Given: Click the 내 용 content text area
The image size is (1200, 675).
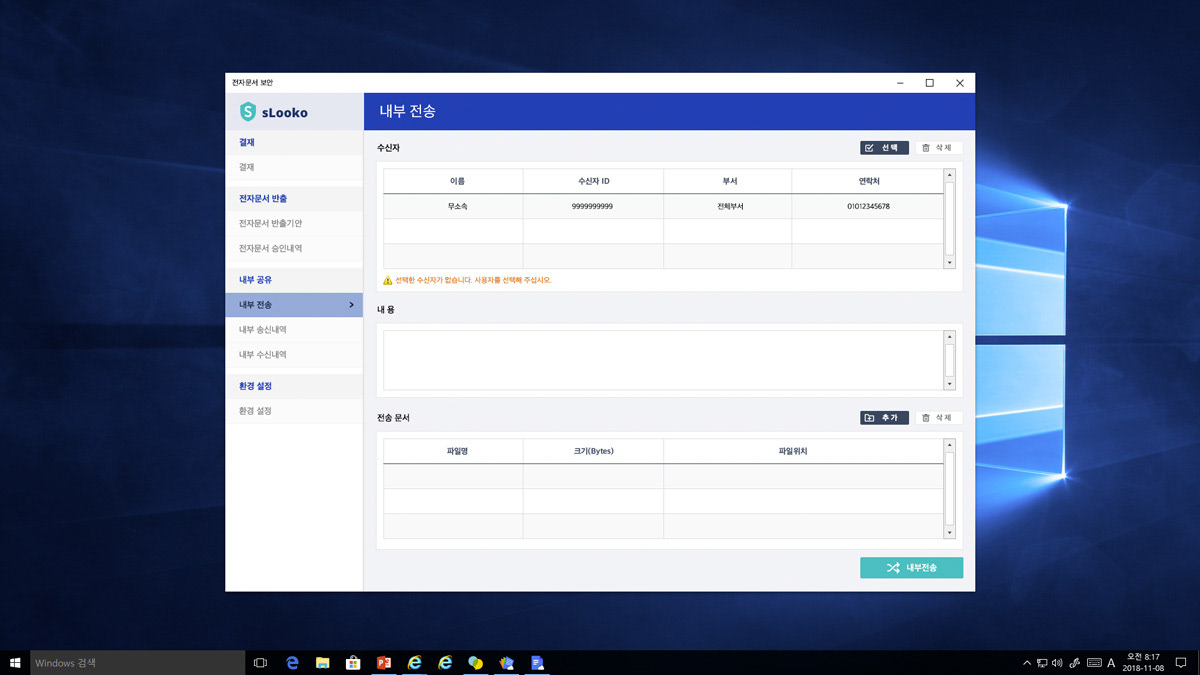Looking at the screenshot, I should click(663, 360).
